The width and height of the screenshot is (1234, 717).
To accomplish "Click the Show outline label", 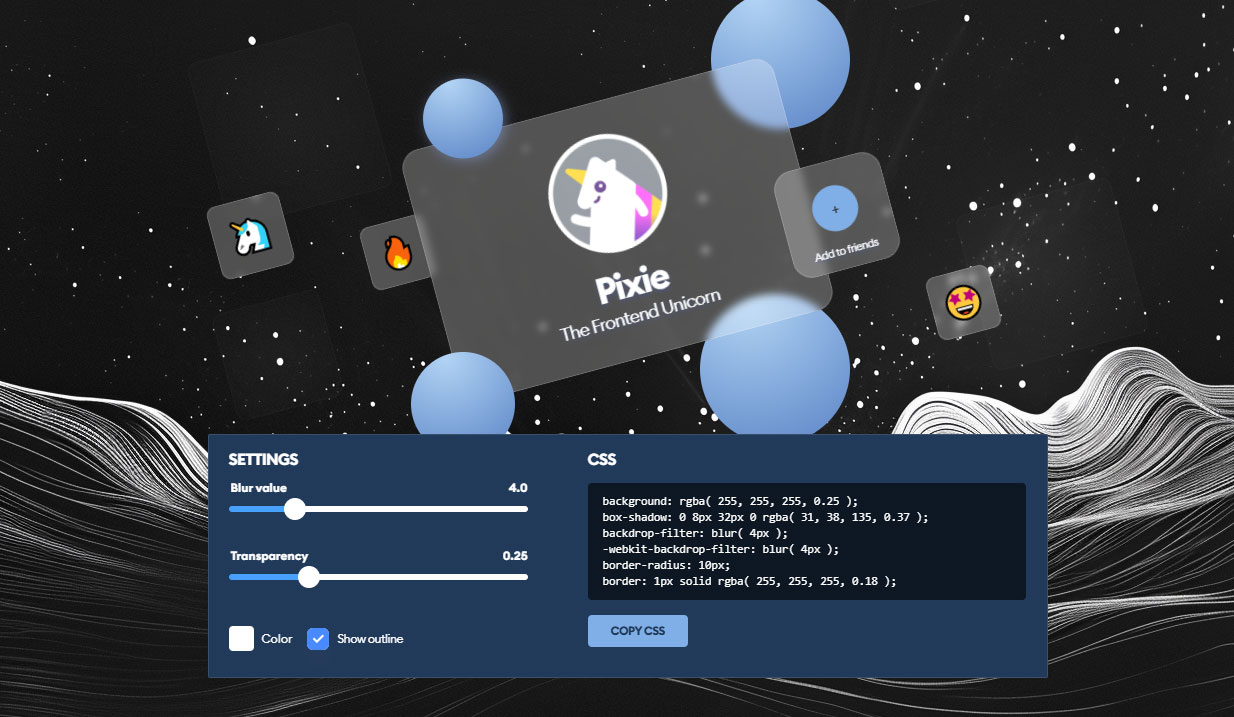I will [x=370, y=638].
